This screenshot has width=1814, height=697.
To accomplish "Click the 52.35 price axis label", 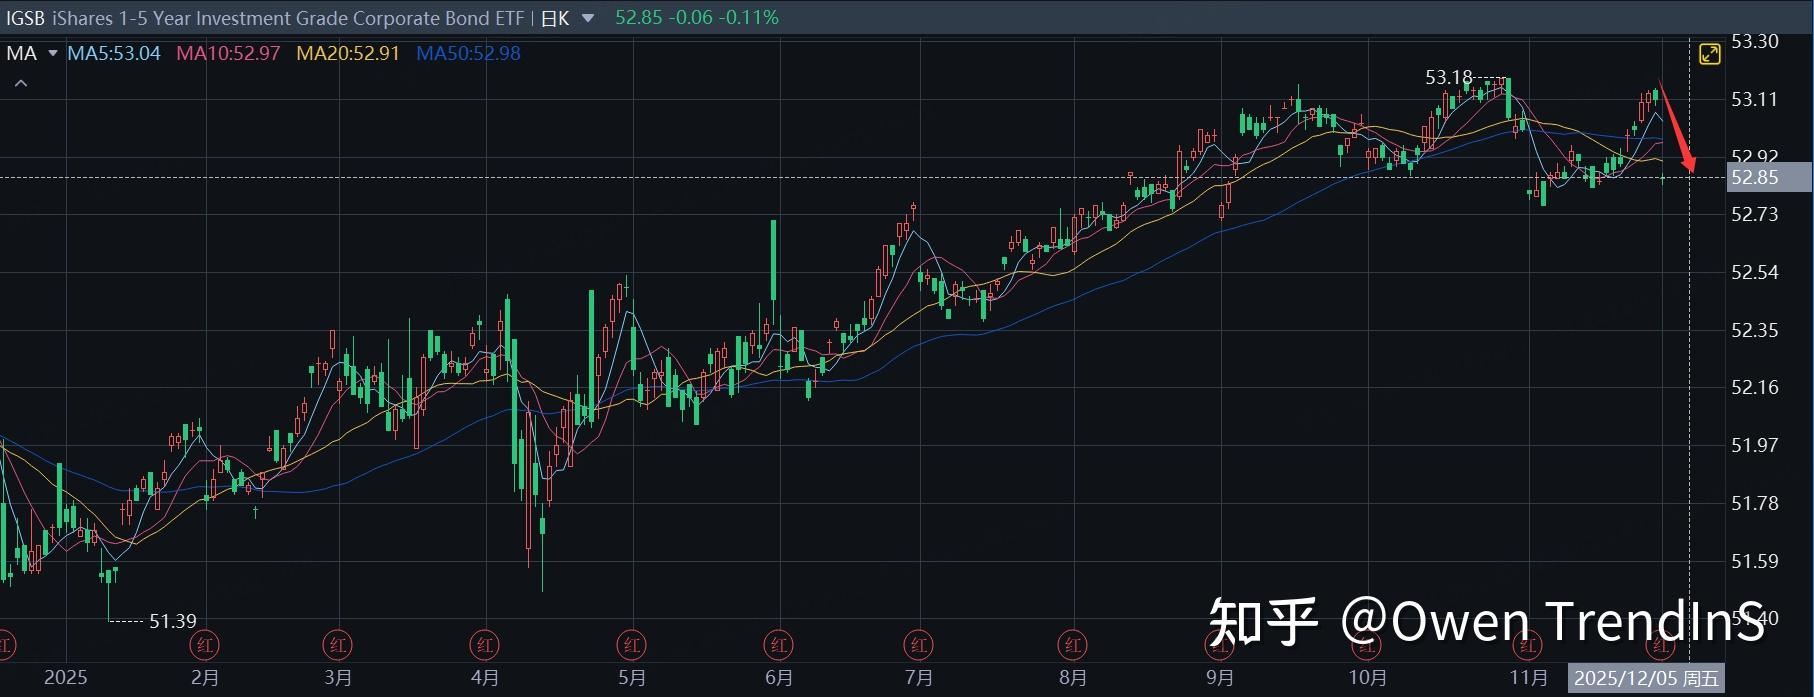I will tap(1755, 330).
